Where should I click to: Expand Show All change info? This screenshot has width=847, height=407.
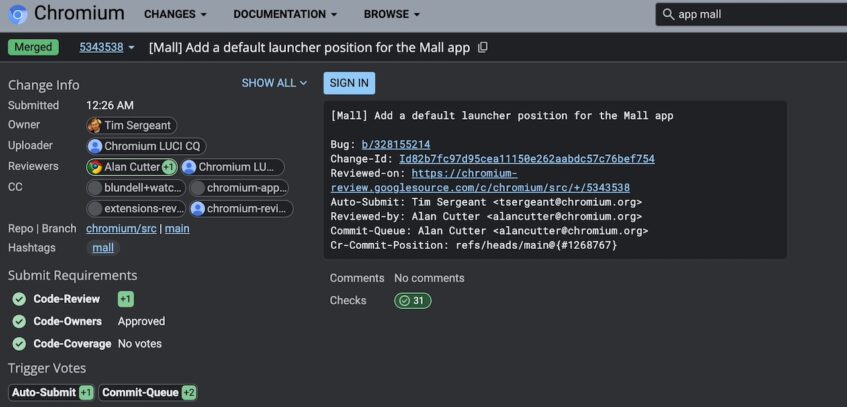pyautogui.click(x=274, y=83)
